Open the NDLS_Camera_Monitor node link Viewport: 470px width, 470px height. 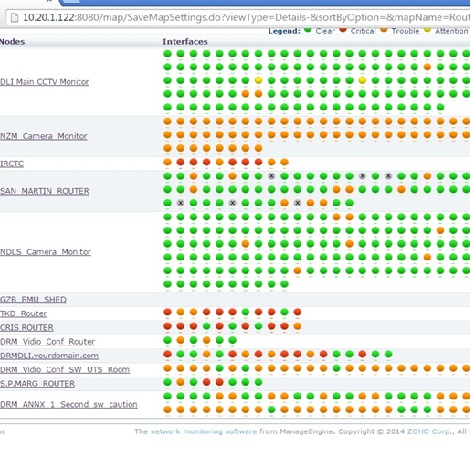click(45, 252)
